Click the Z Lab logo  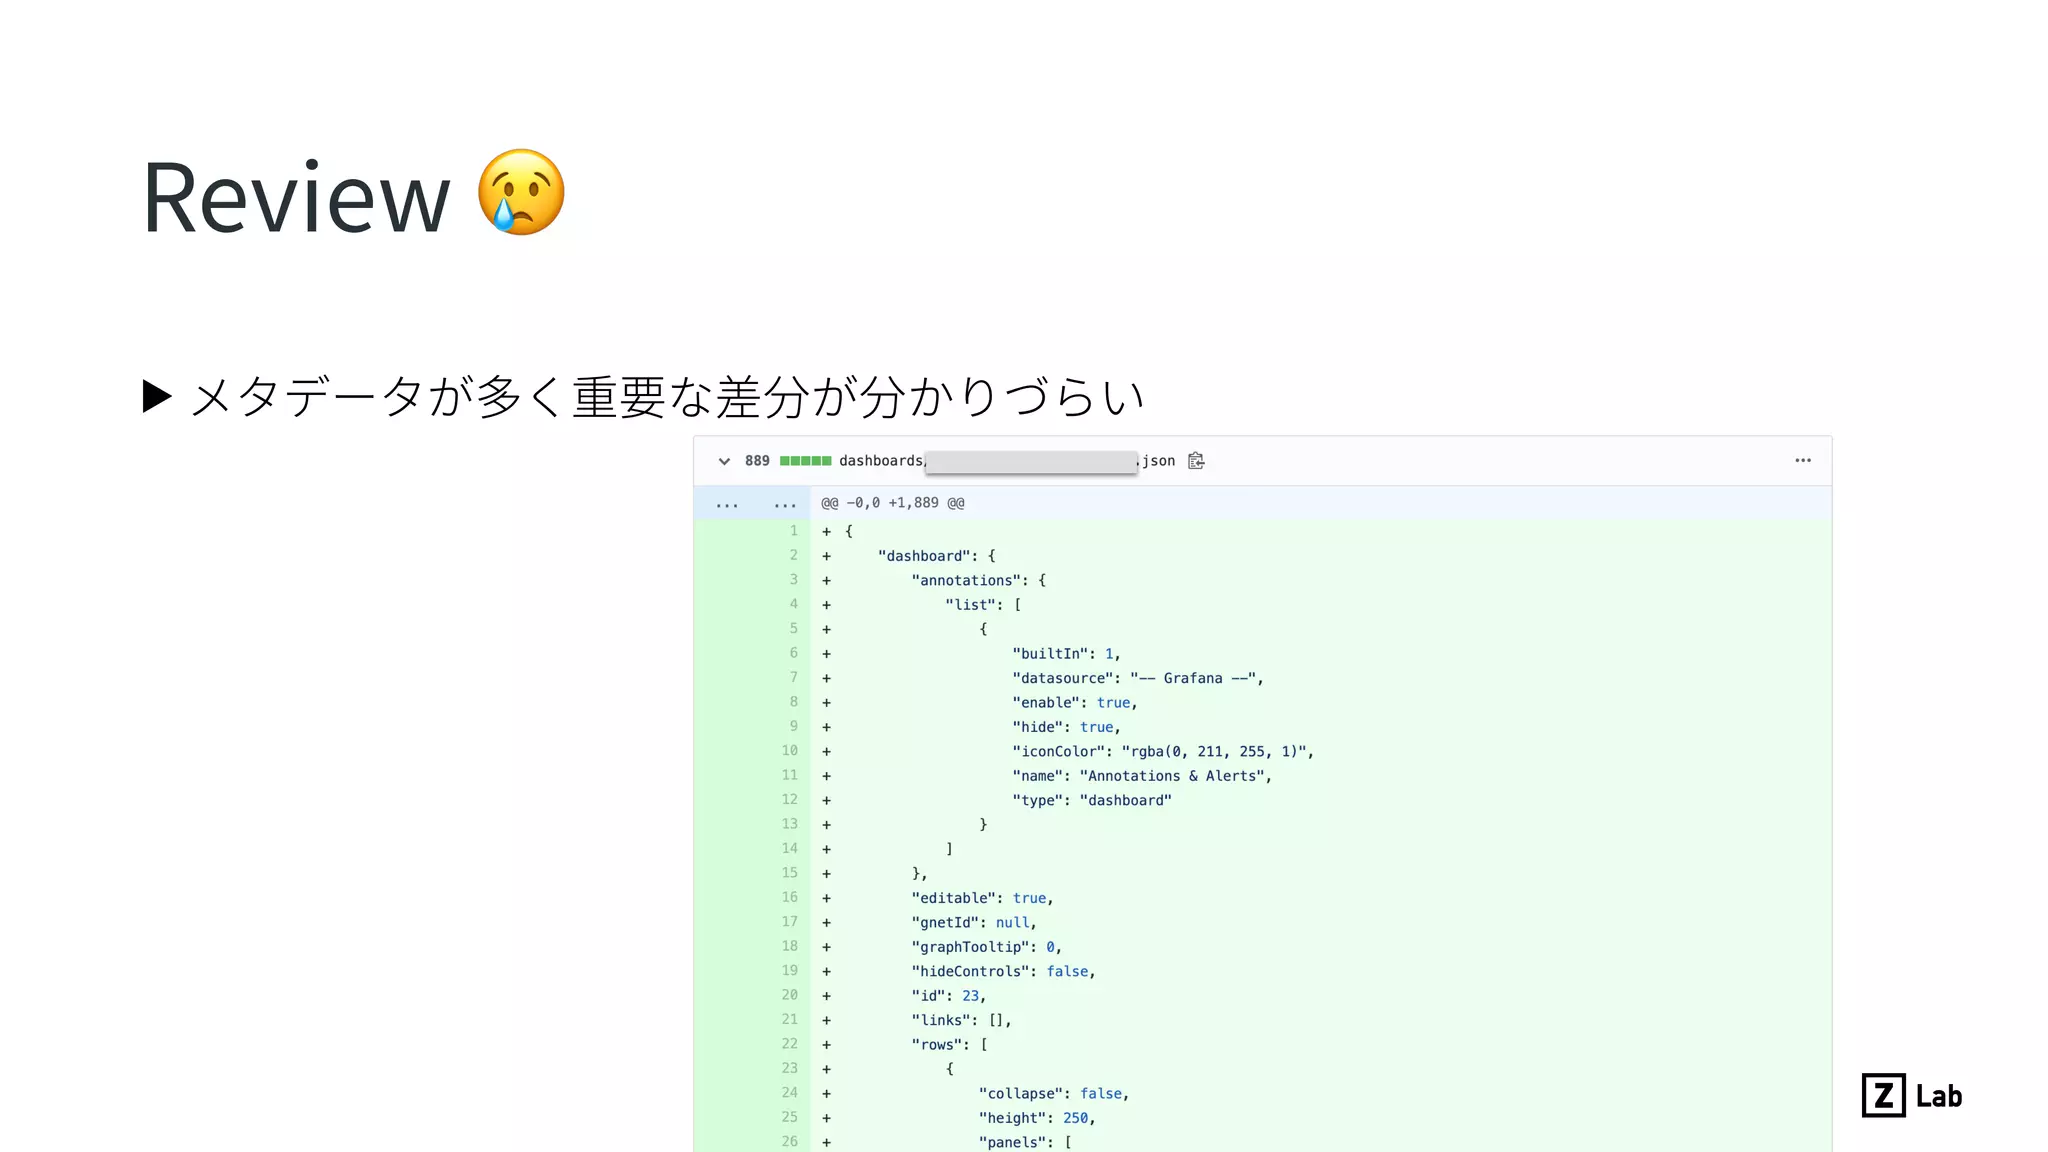1912,1095
